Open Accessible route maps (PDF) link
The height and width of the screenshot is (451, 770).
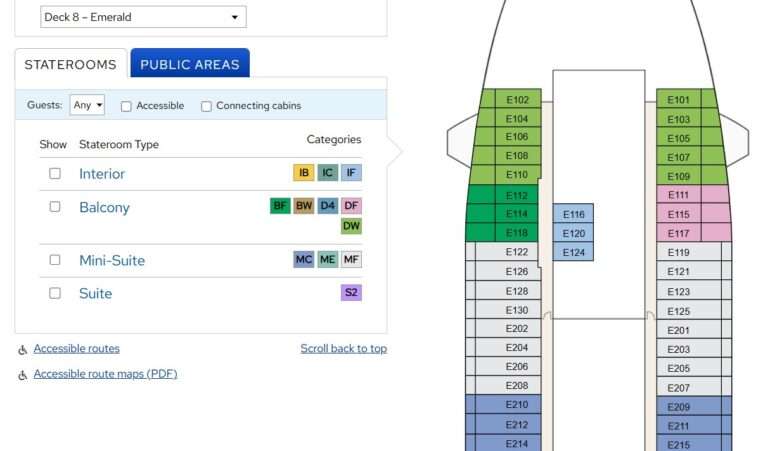[x=105, y=374]
